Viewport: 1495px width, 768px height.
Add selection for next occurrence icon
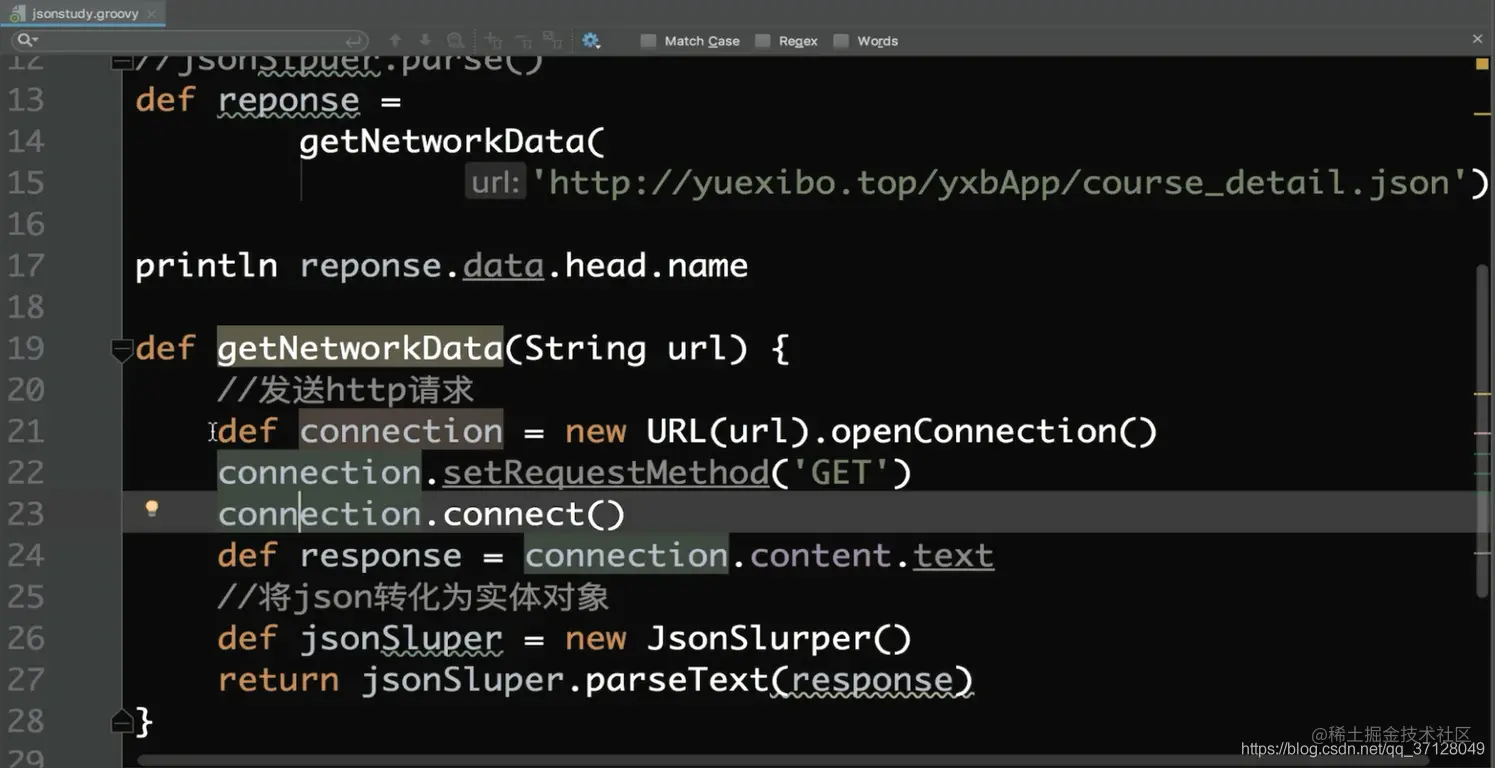(x=493, y=41)
